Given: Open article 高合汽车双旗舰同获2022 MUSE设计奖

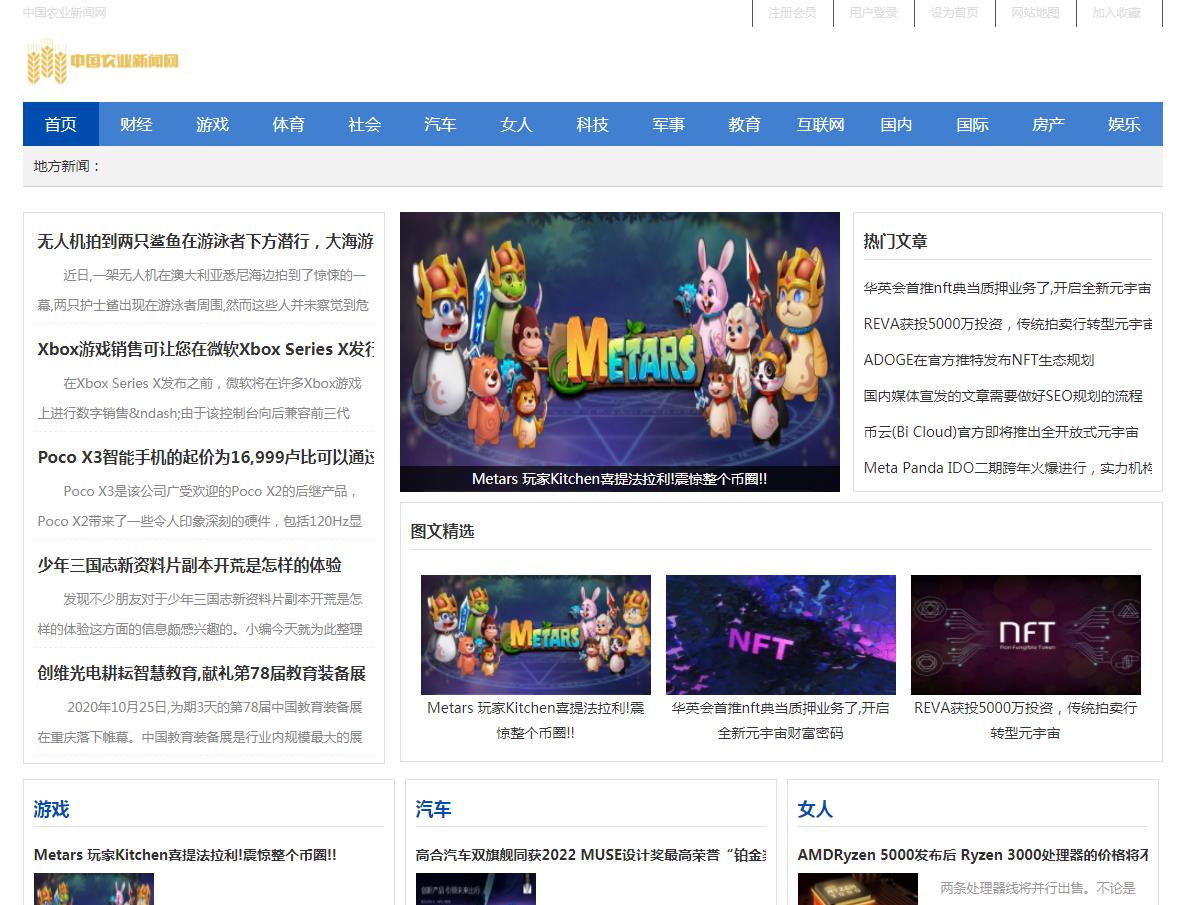Looking at the screenshot, I should point(590,855).
